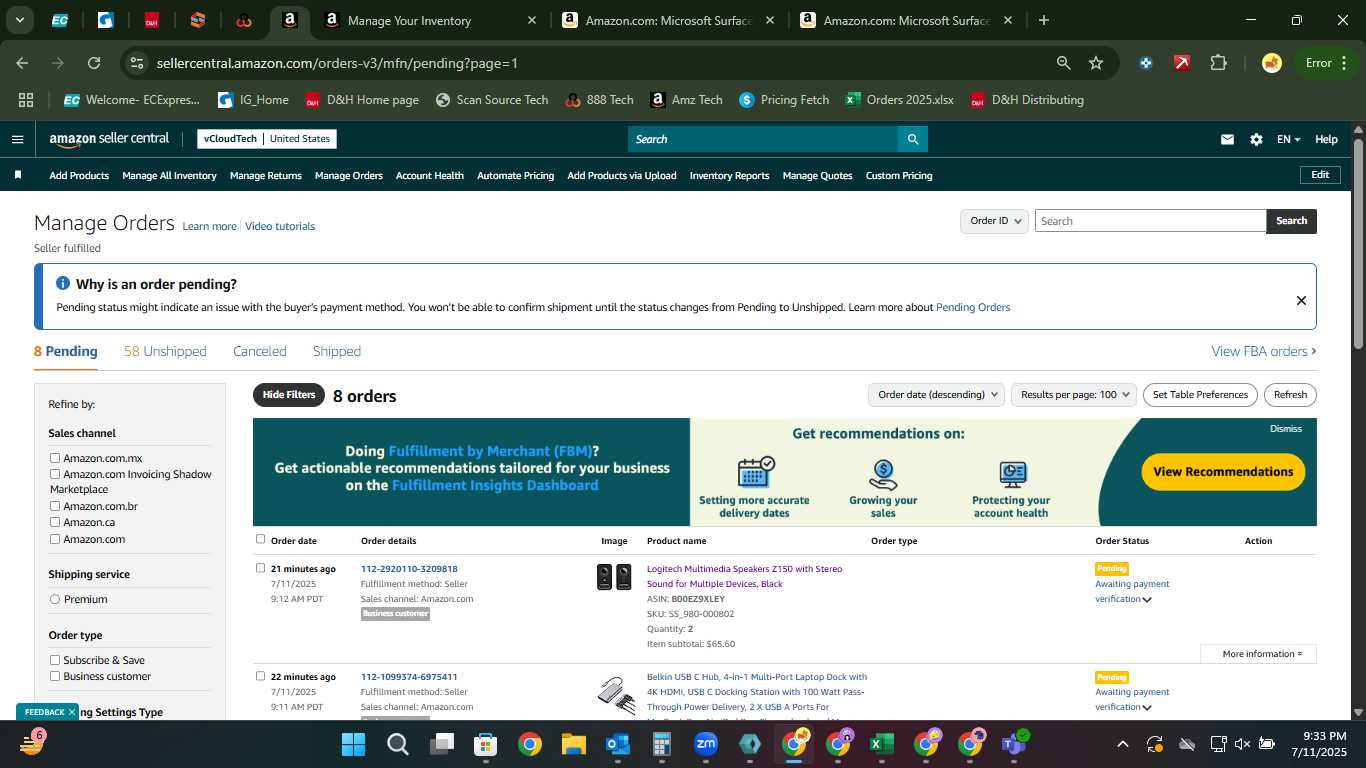
Task: Check the Amazon.com sales channel filter
Action: click(x=55, y=539)
